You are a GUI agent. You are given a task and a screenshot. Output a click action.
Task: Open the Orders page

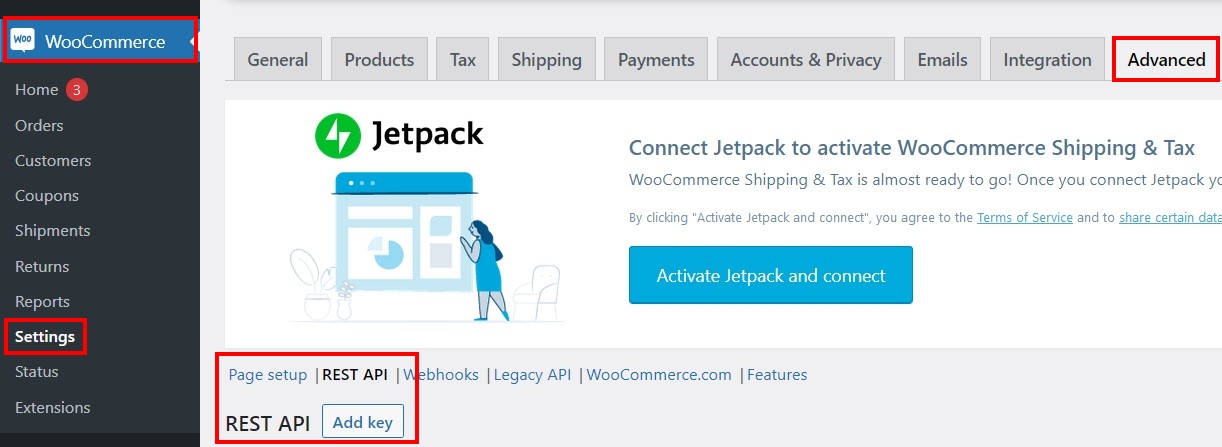coord(39,125)
